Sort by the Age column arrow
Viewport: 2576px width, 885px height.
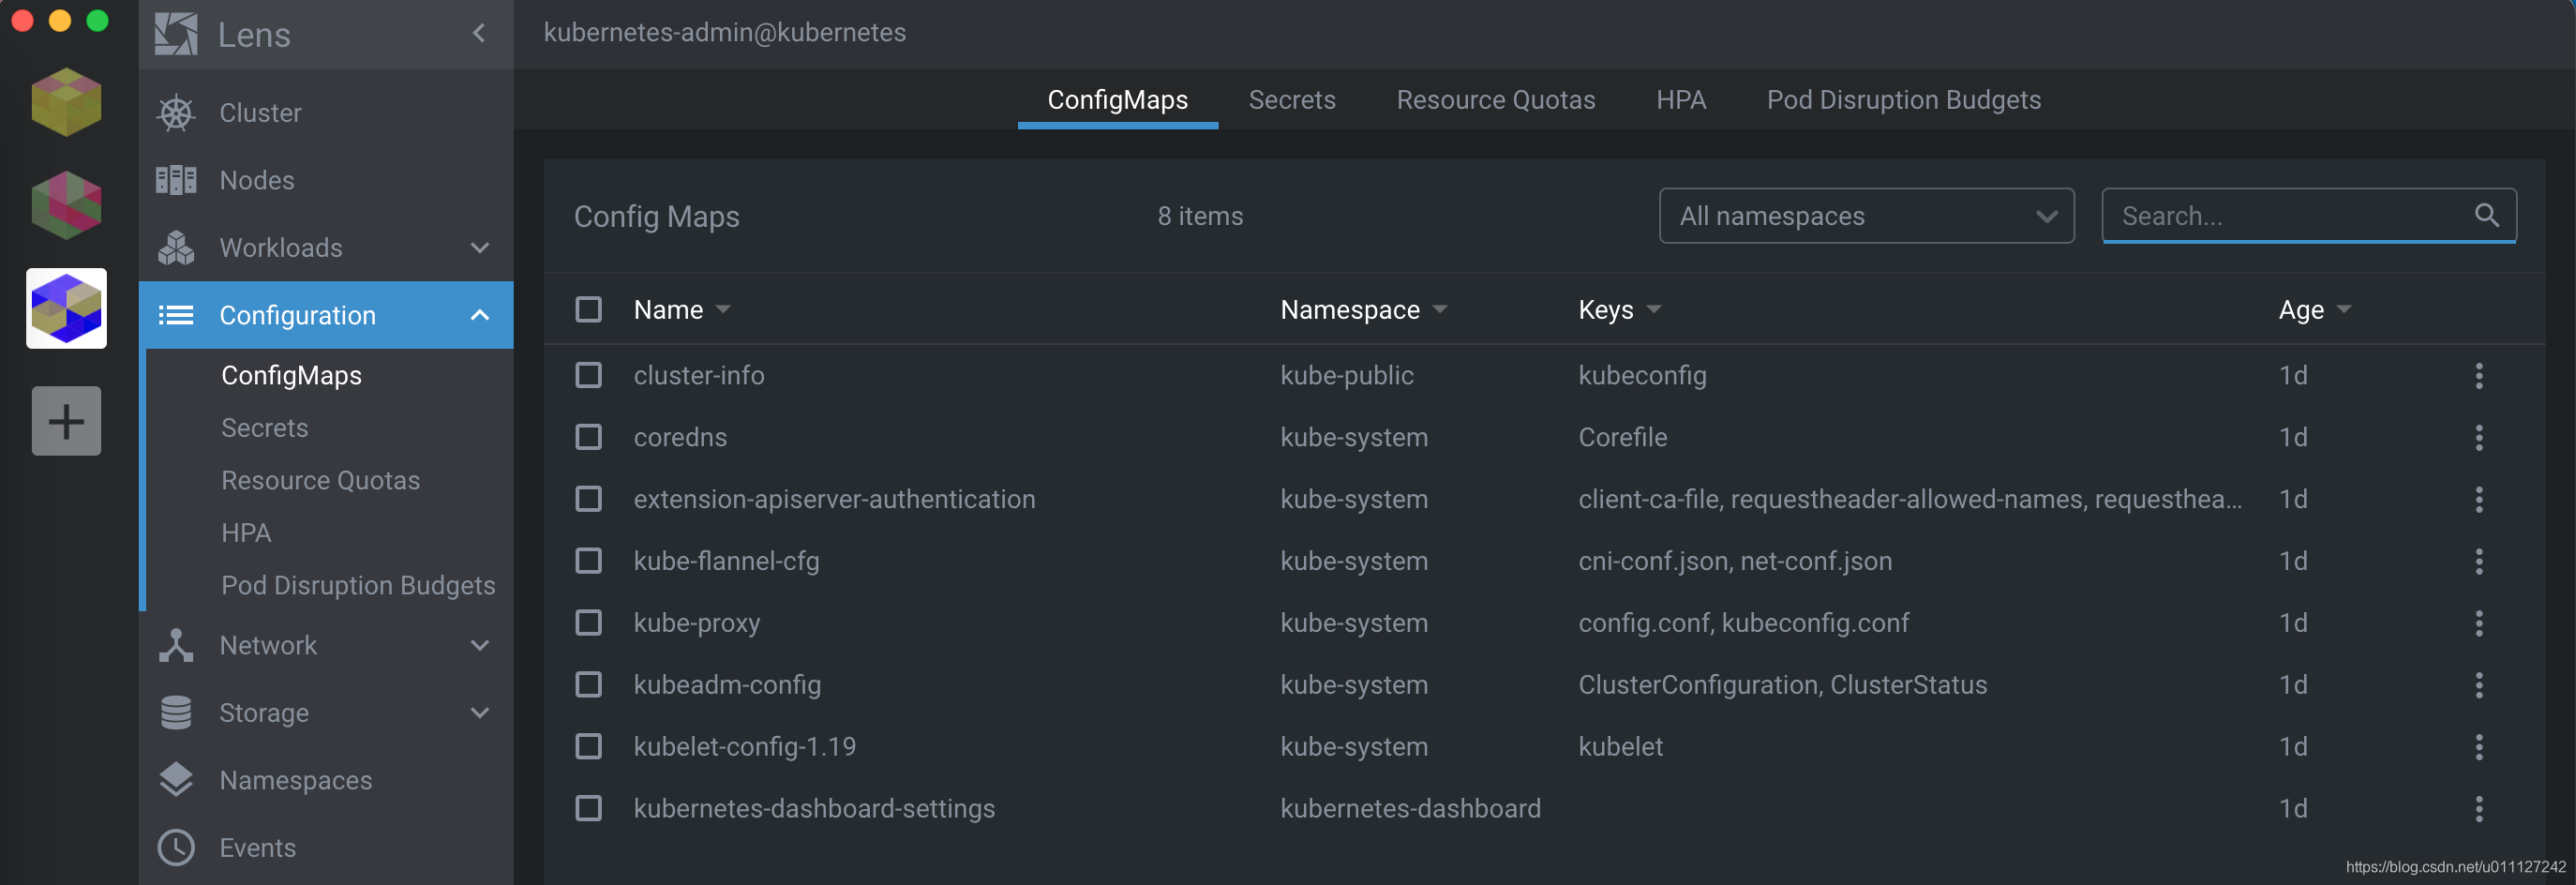click(x=2344, y=310)
